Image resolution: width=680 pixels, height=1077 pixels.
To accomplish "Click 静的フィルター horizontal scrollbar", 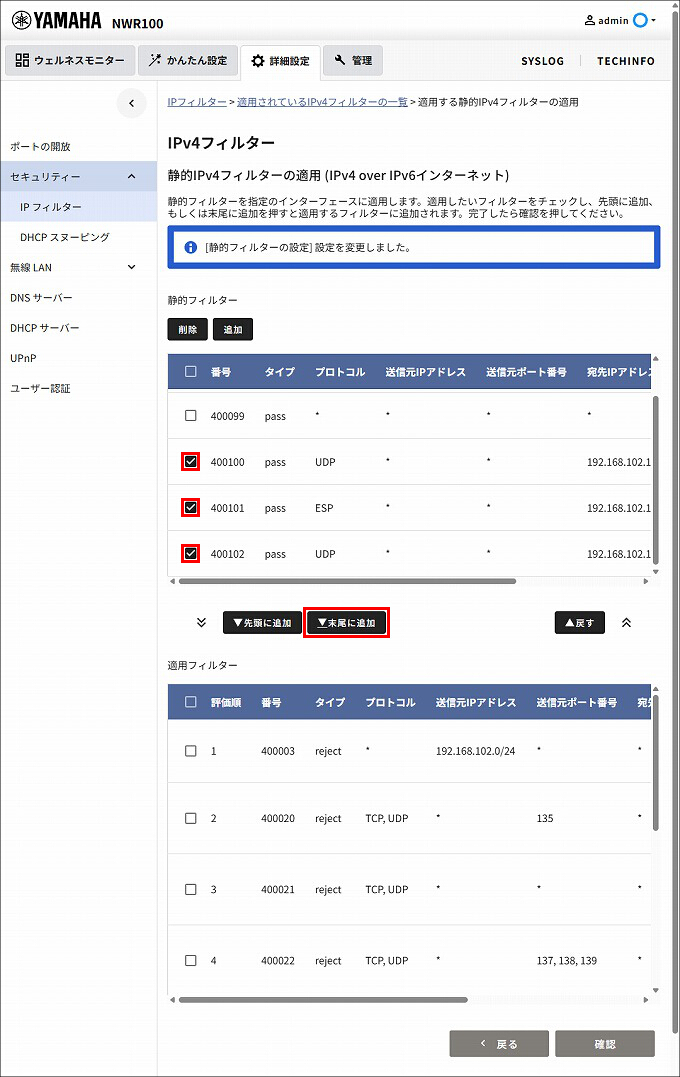I will tap(347, 581).
